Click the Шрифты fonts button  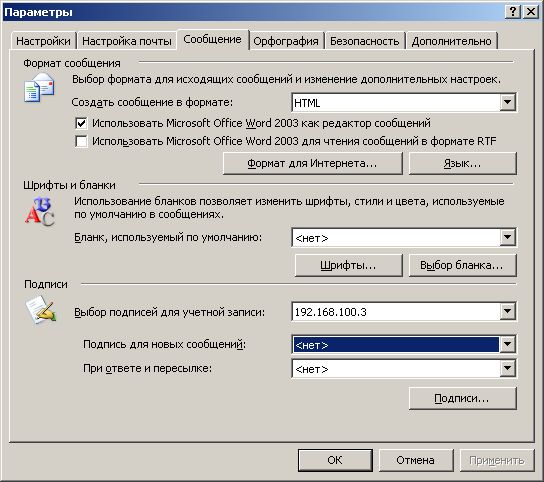tap(348, 265)
